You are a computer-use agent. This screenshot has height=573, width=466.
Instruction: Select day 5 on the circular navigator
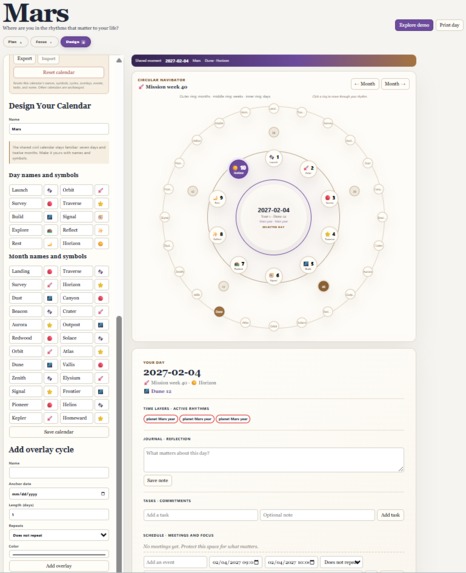point(308,265)
